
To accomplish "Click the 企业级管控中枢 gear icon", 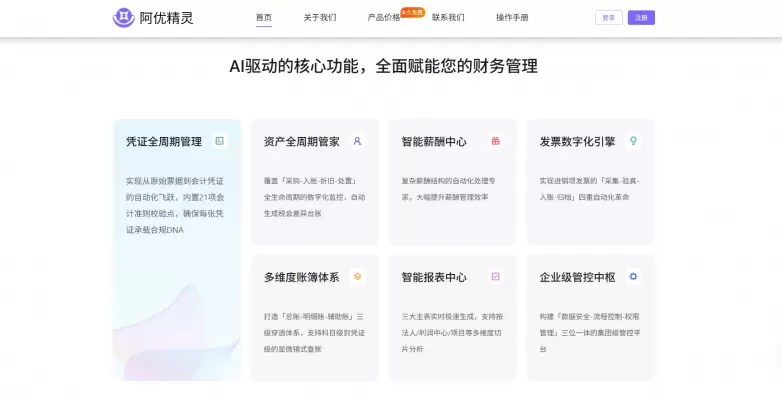I will click(633, 276).
